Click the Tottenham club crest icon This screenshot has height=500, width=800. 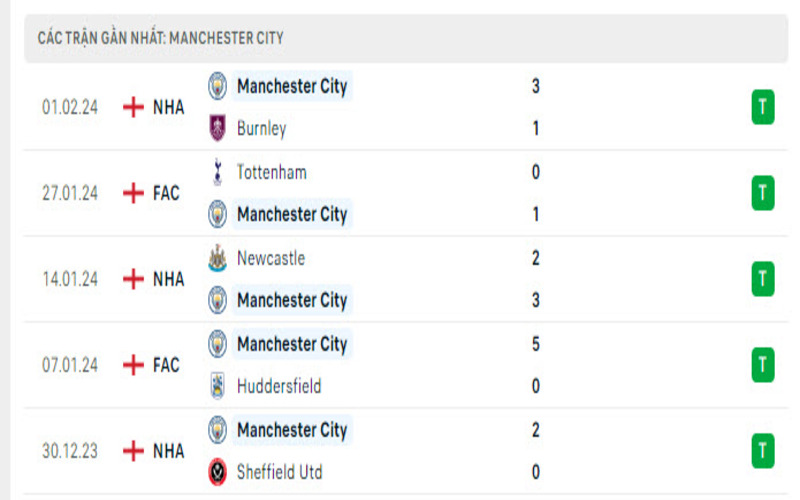tap(217, 172)
